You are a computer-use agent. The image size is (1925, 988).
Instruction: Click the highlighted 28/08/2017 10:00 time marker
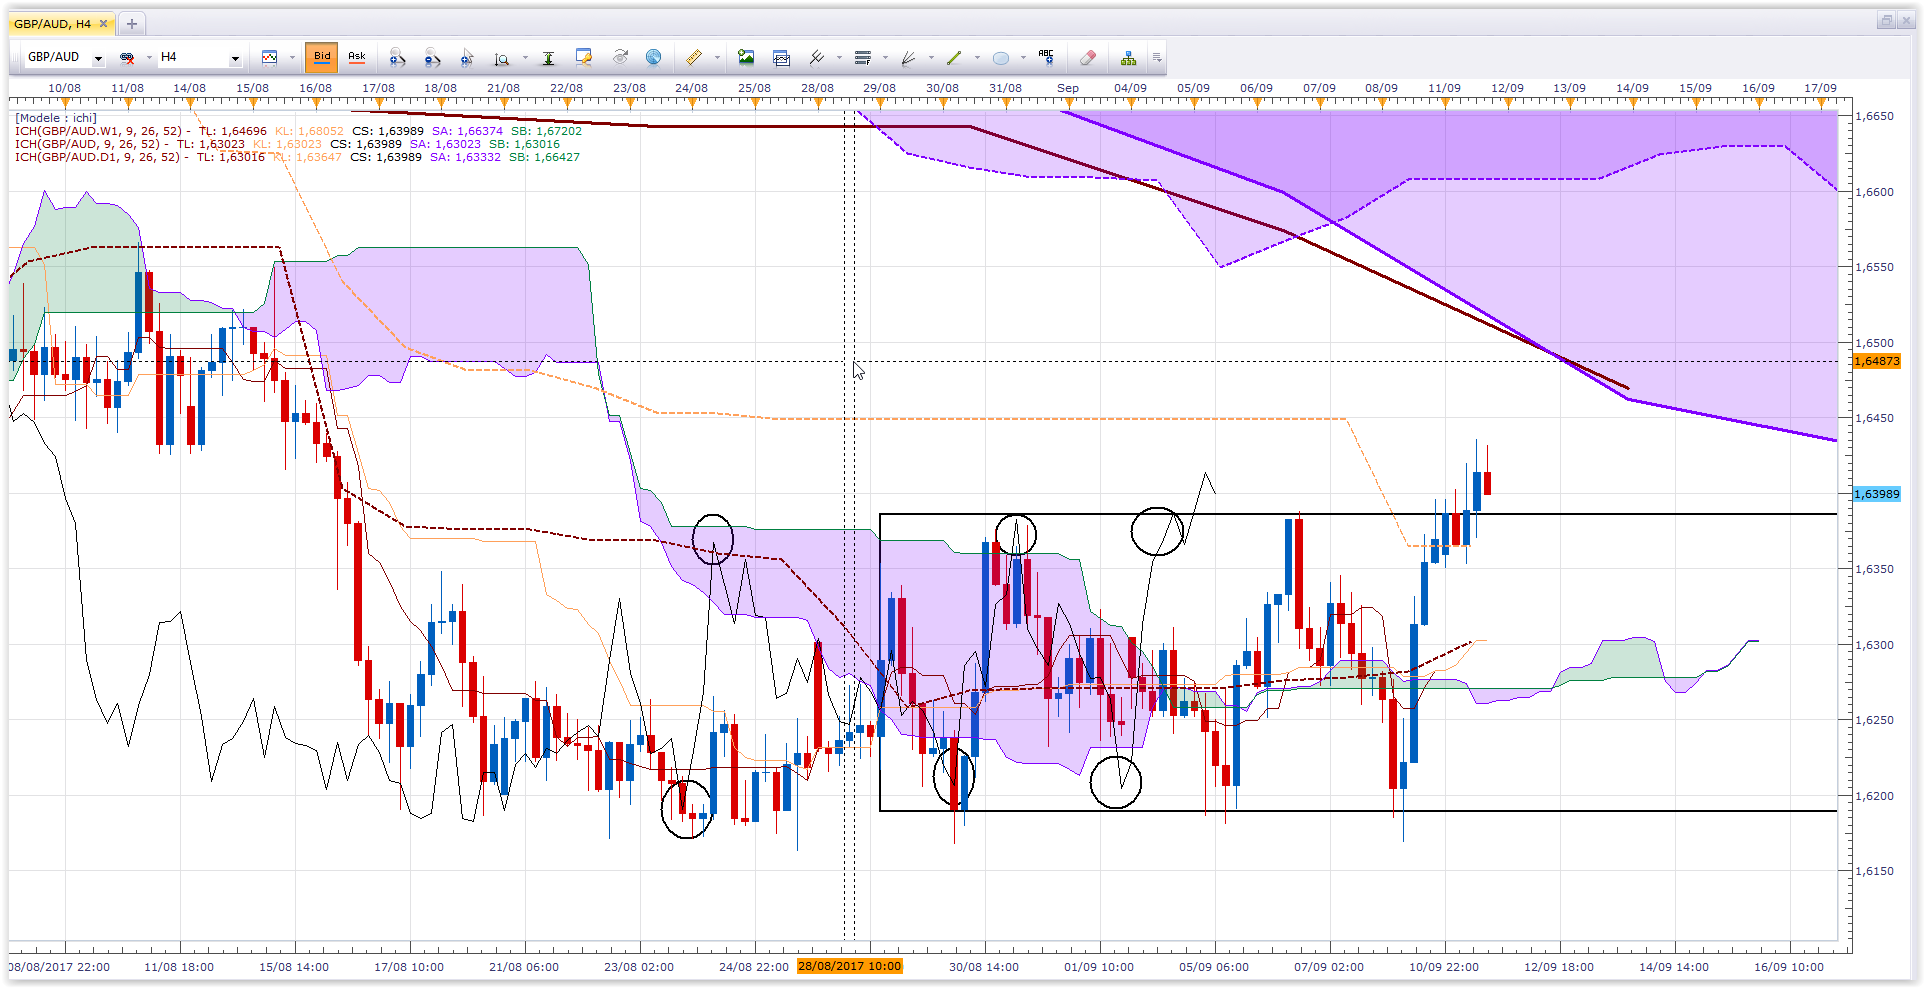coord(849,966)
